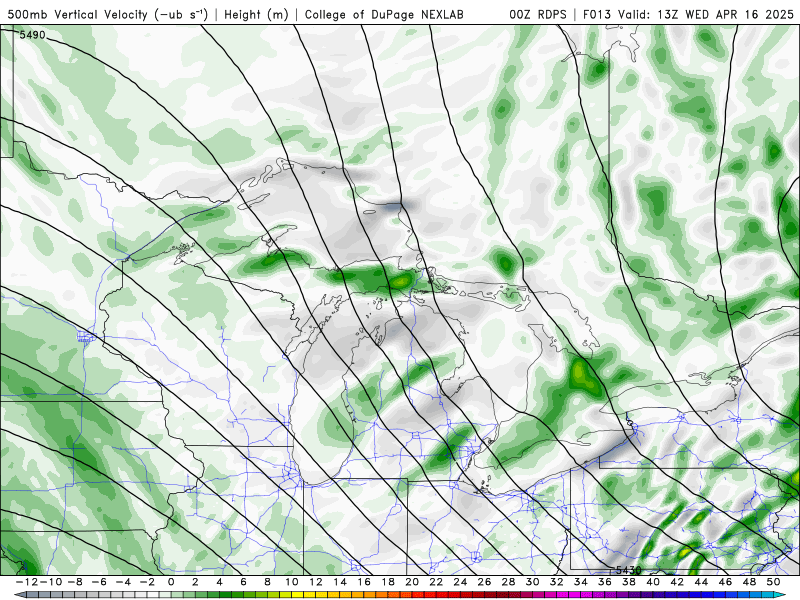Click the 'F013 Valid: 13Z WED APR 16 2025' text
This screenshot has width=800, height=600.
[688, 14]
